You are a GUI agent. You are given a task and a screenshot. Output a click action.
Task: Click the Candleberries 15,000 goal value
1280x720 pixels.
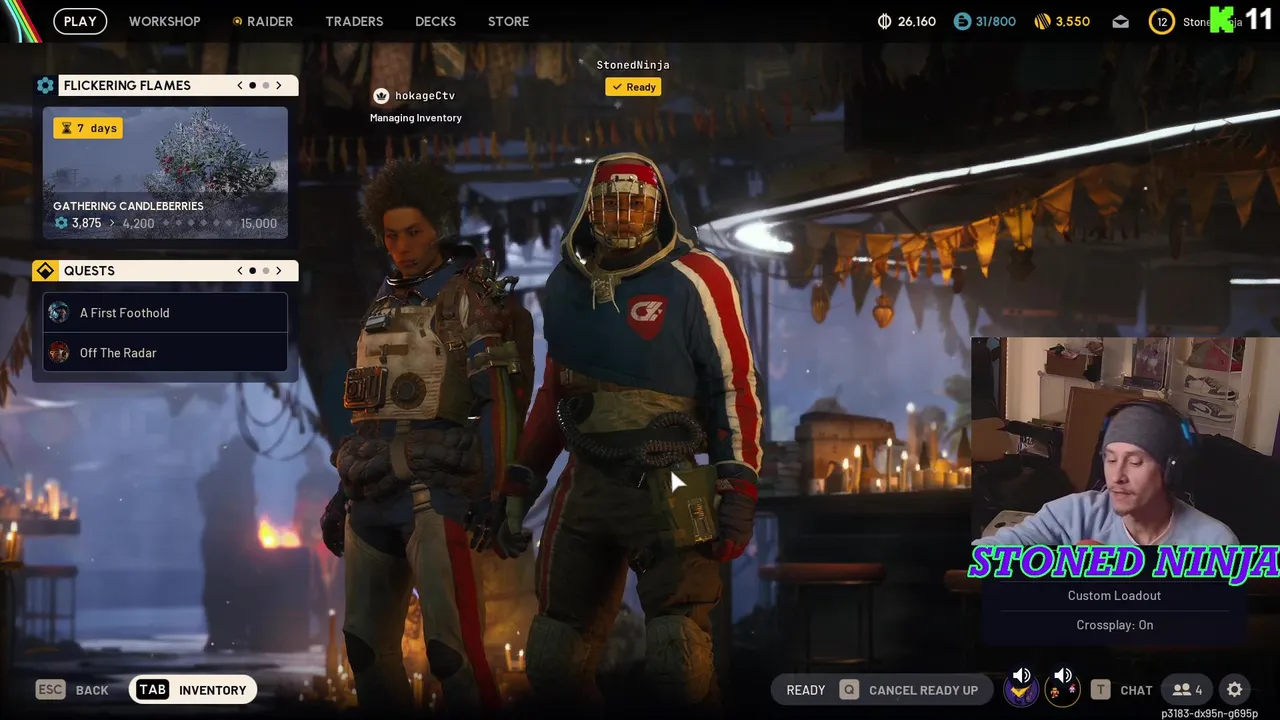coord(258,223)
